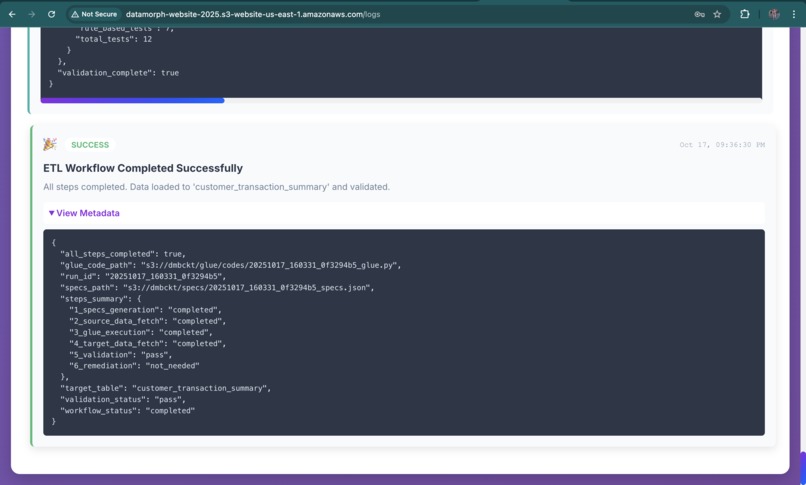This screenshot has width=806, height=485.
Task: Click the party popper success icon
Action: [x=50, y=144]
